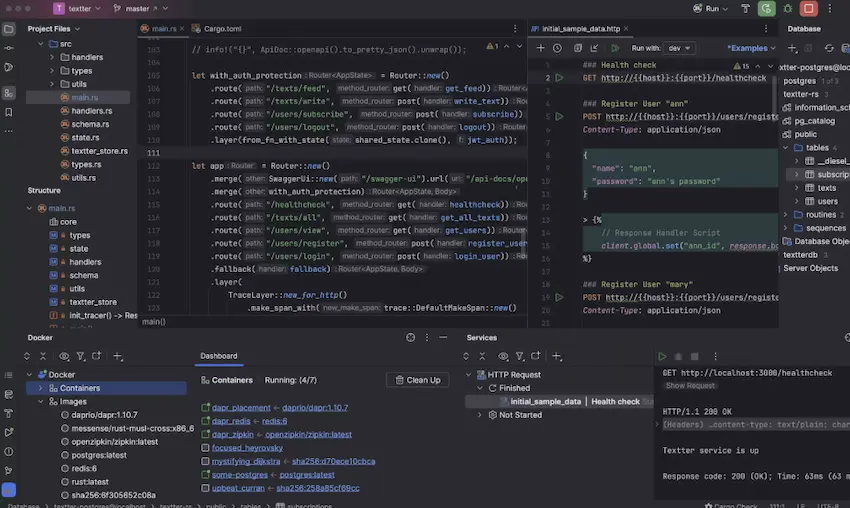Add new data source in Database panel
This screenshot has width=850, height=508.
click(792, 48)
